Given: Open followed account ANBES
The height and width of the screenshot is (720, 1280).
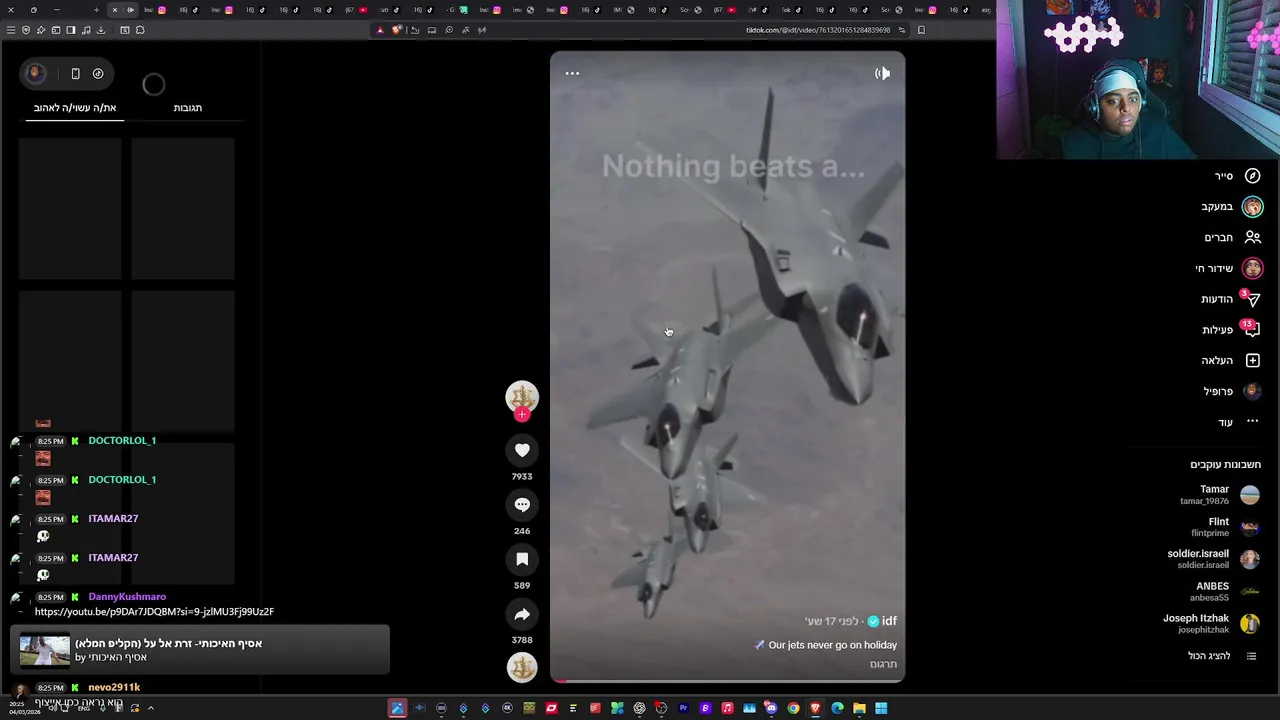Looking at the screenshot, I should [1225, 591].
